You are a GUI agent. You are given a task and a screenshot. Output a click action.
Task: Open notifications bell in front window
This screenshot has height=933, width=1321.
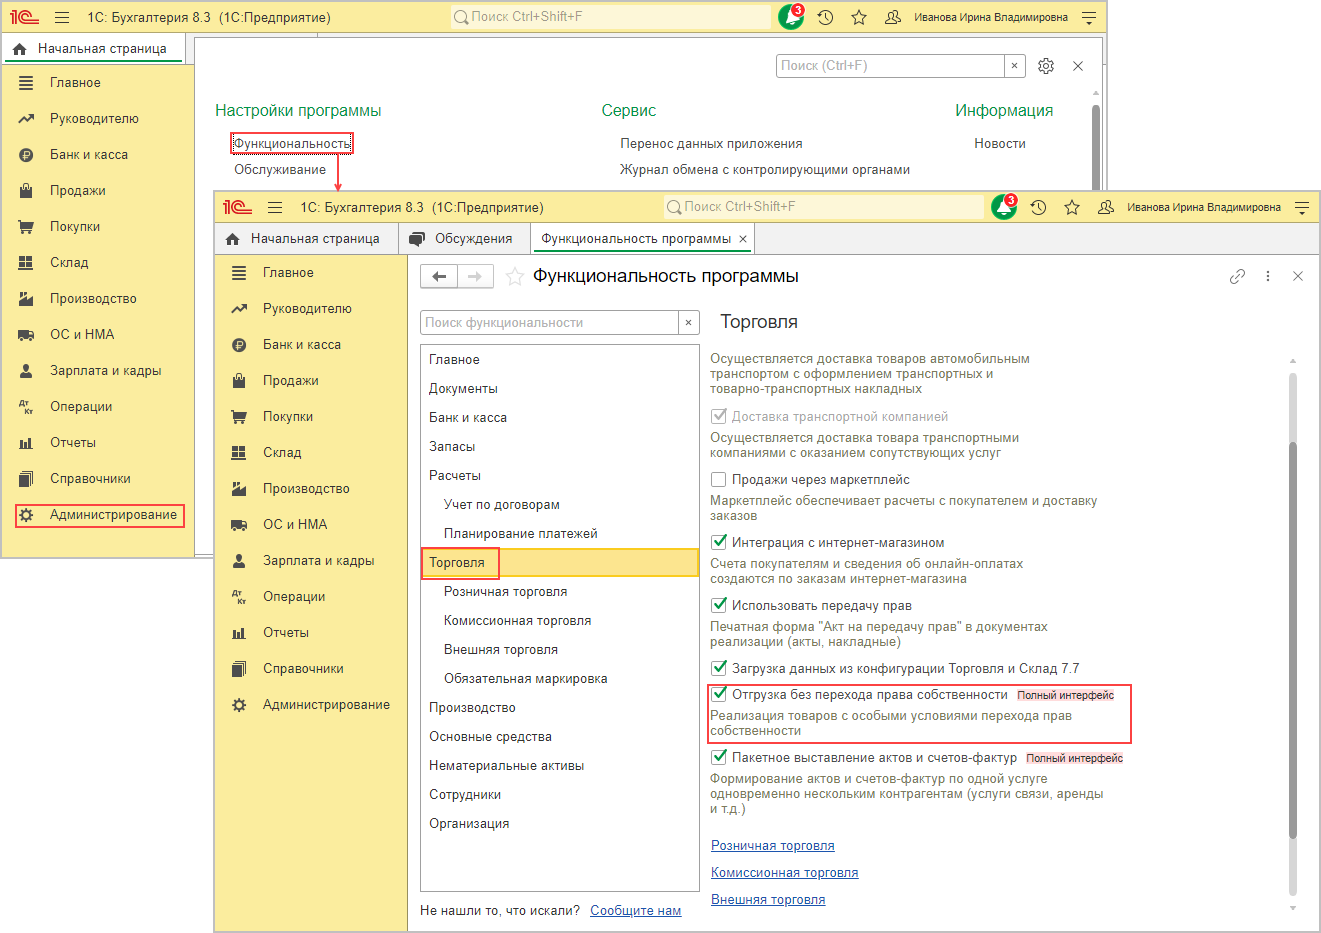coord(1004,207)
